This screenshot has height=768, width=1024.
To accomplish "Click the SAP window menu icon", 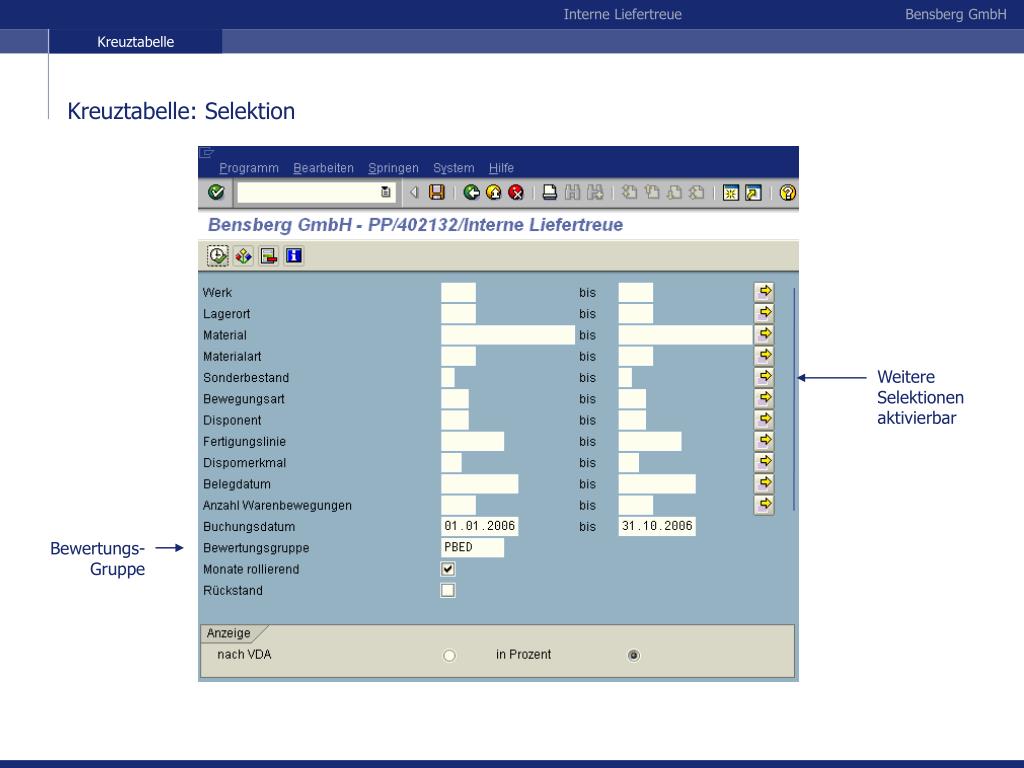I will coord(206,153).
